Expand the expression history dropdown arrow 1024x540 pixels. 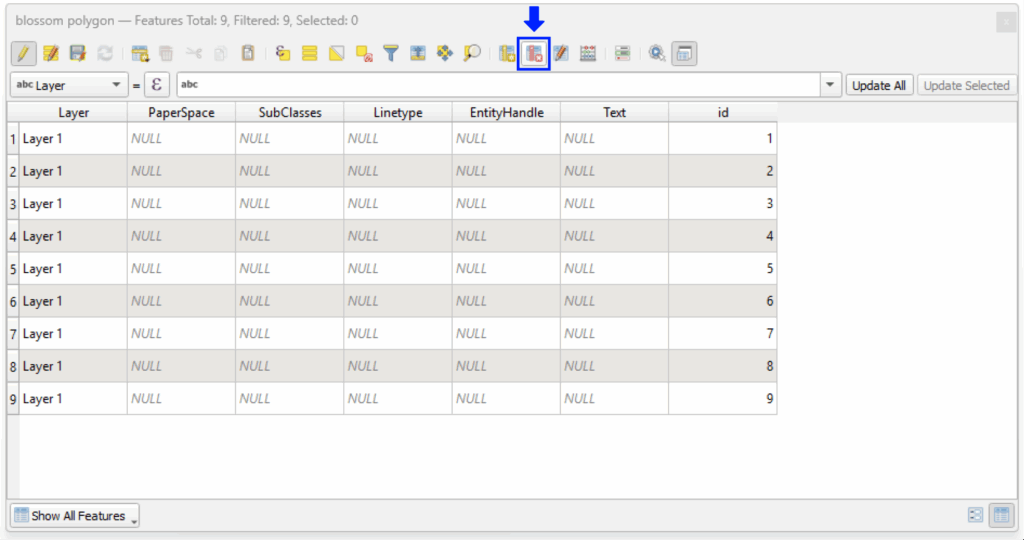[x=830, y=85]
